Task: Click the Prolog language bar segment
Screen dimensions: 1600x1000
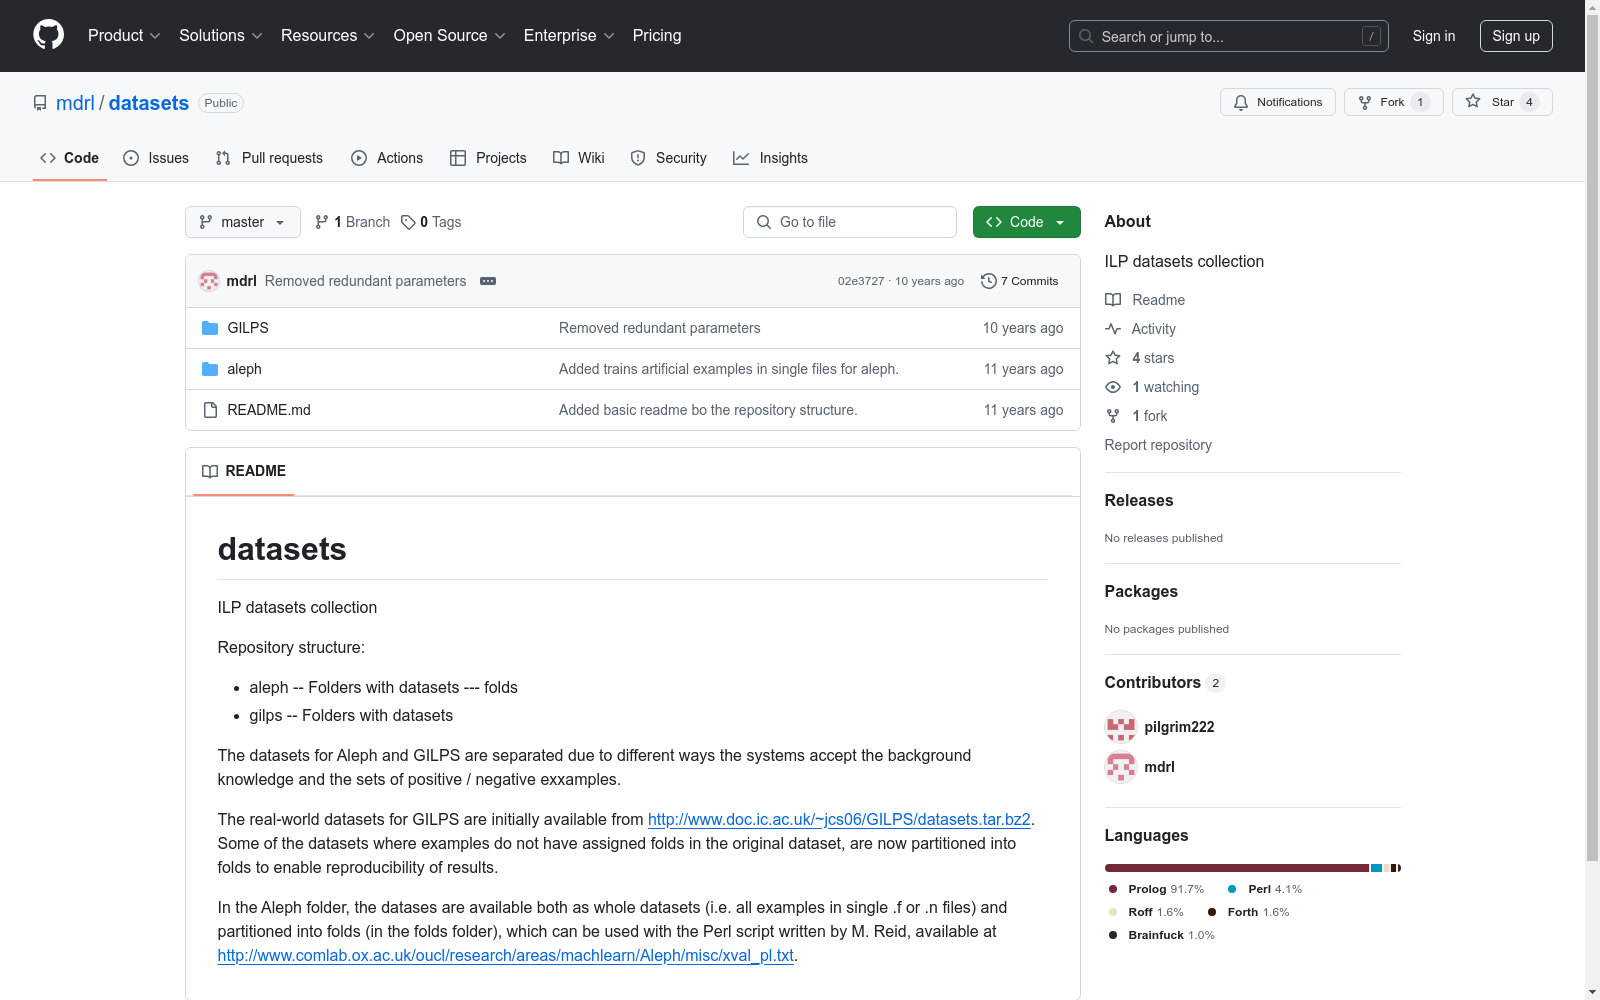Action: tap(1237, 868)
